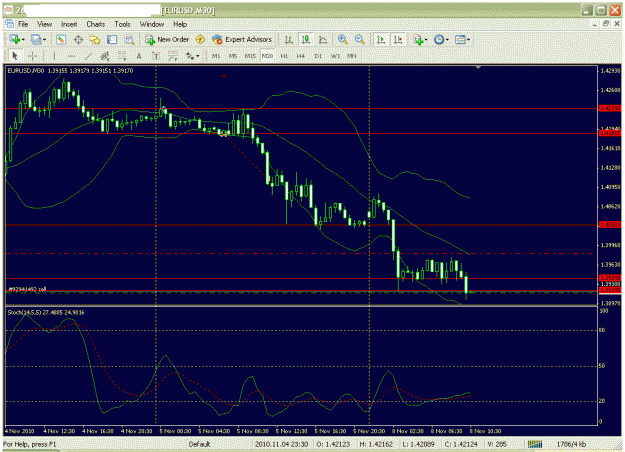This screenshot has width=625, height=452.
Task: Select the Stoch(14,5,5) indicator label
Action: [x=46, y=312]
